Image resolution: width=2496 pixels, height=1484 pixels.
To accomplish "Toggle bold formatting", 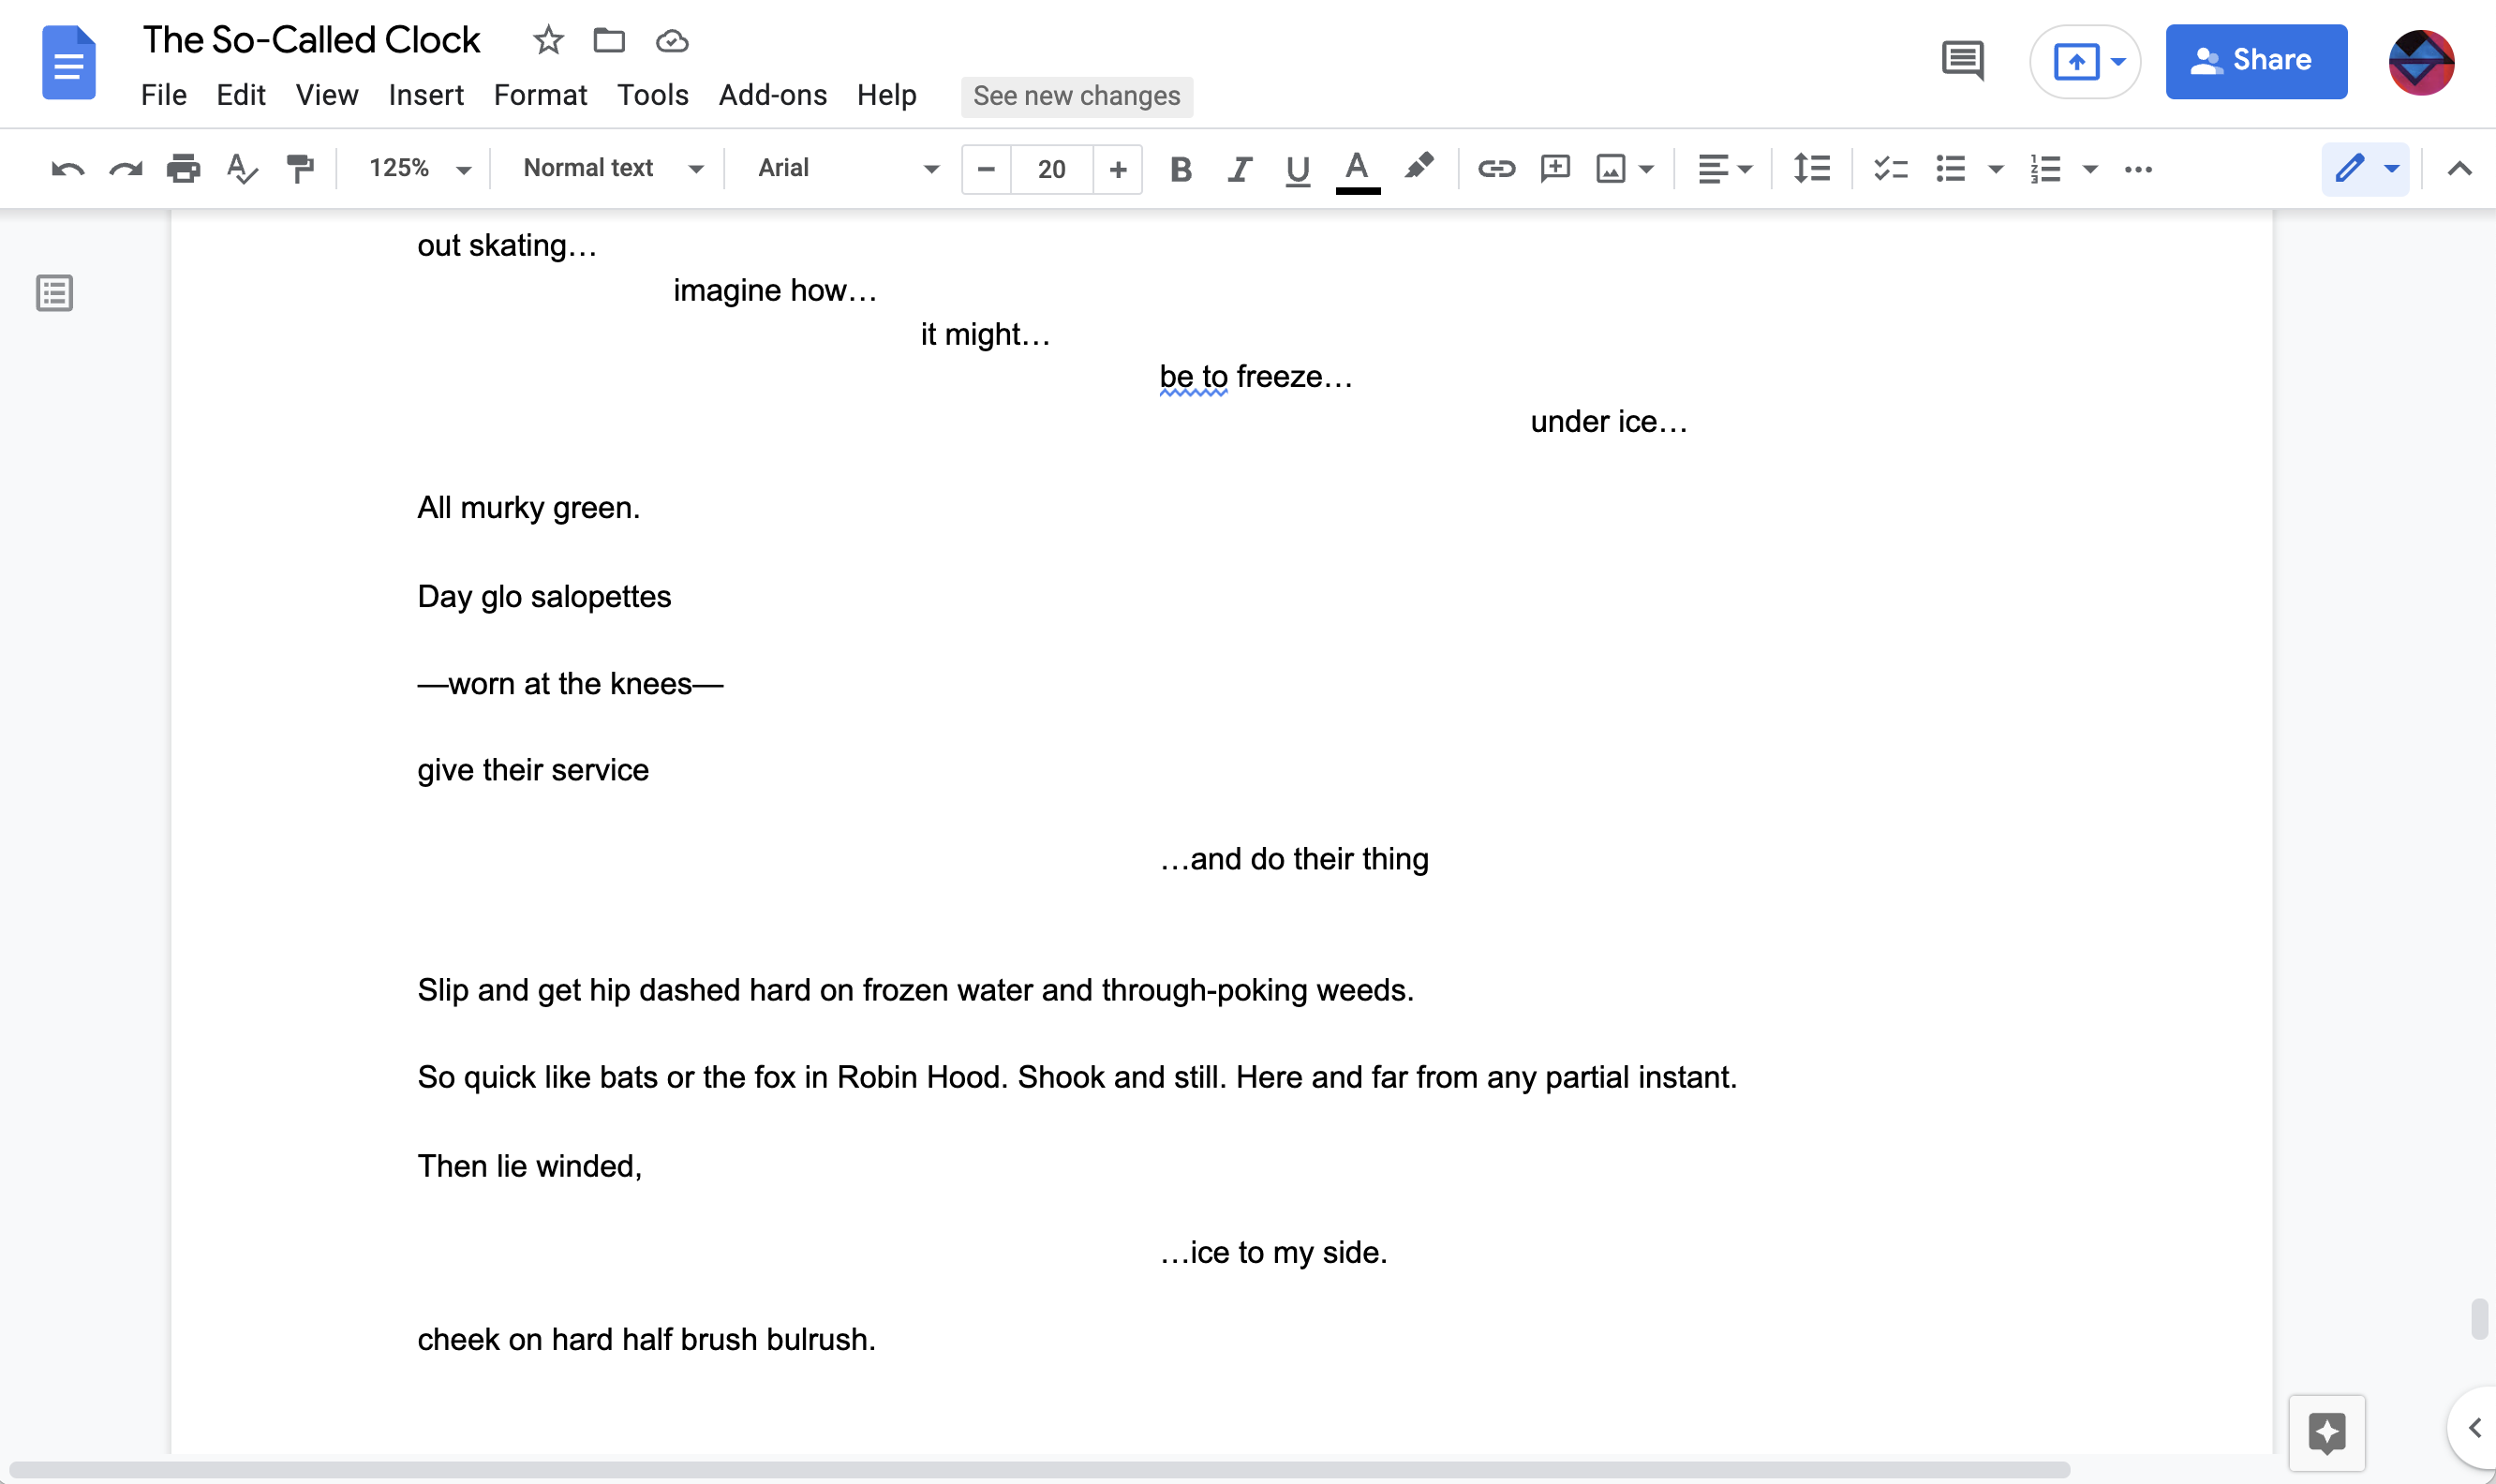I will [1181, 169].
